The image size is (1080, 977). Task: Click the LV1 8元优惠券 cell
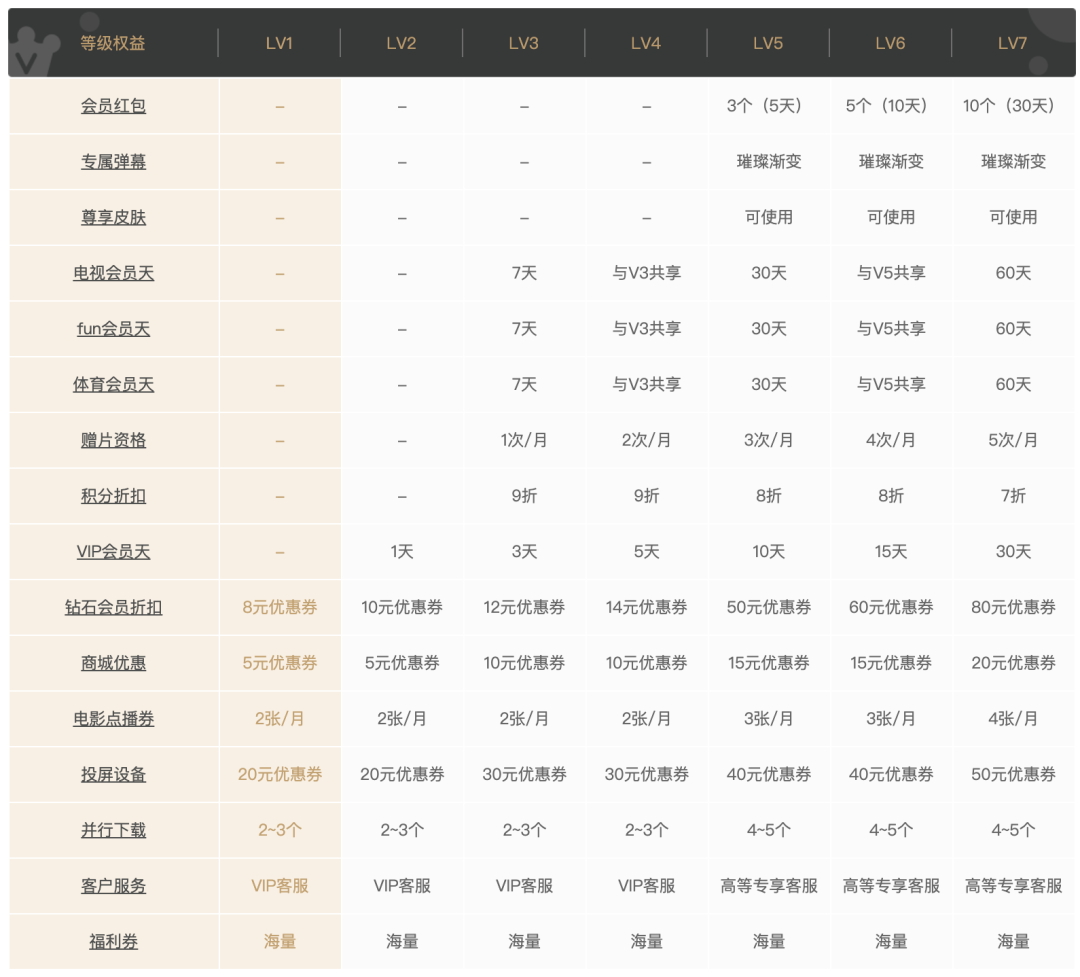(279, 607)
